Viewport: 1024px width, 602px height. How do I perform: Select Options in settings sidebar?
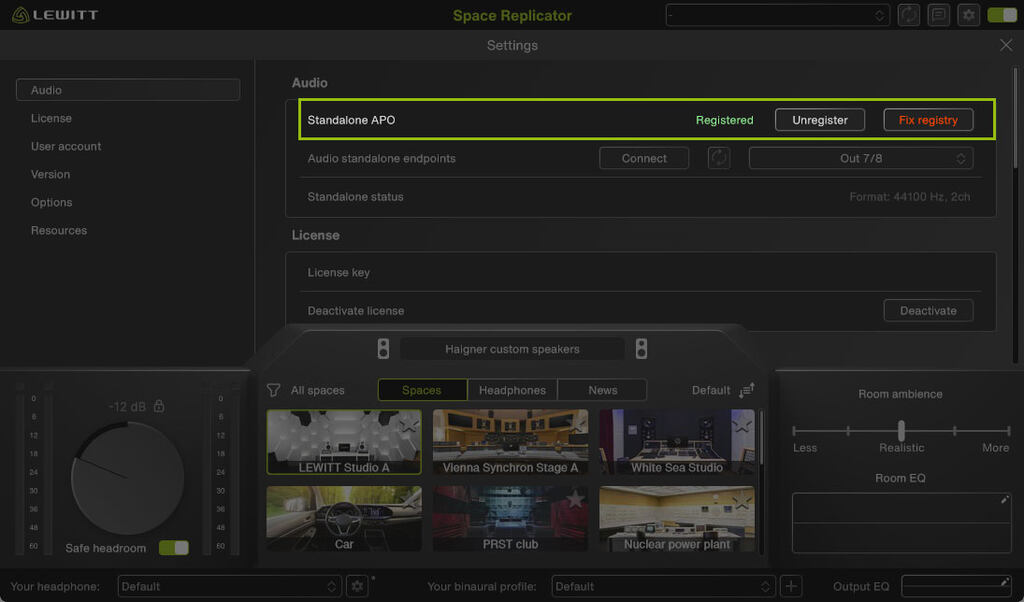click(x=52, y=202)
